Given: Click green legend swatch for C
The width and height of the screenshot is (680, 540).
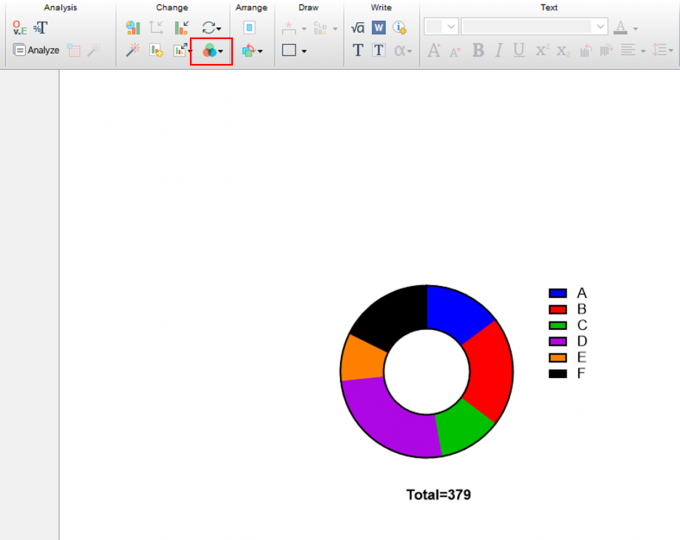Looking at the screenshot, I should (x=557, y=325).
